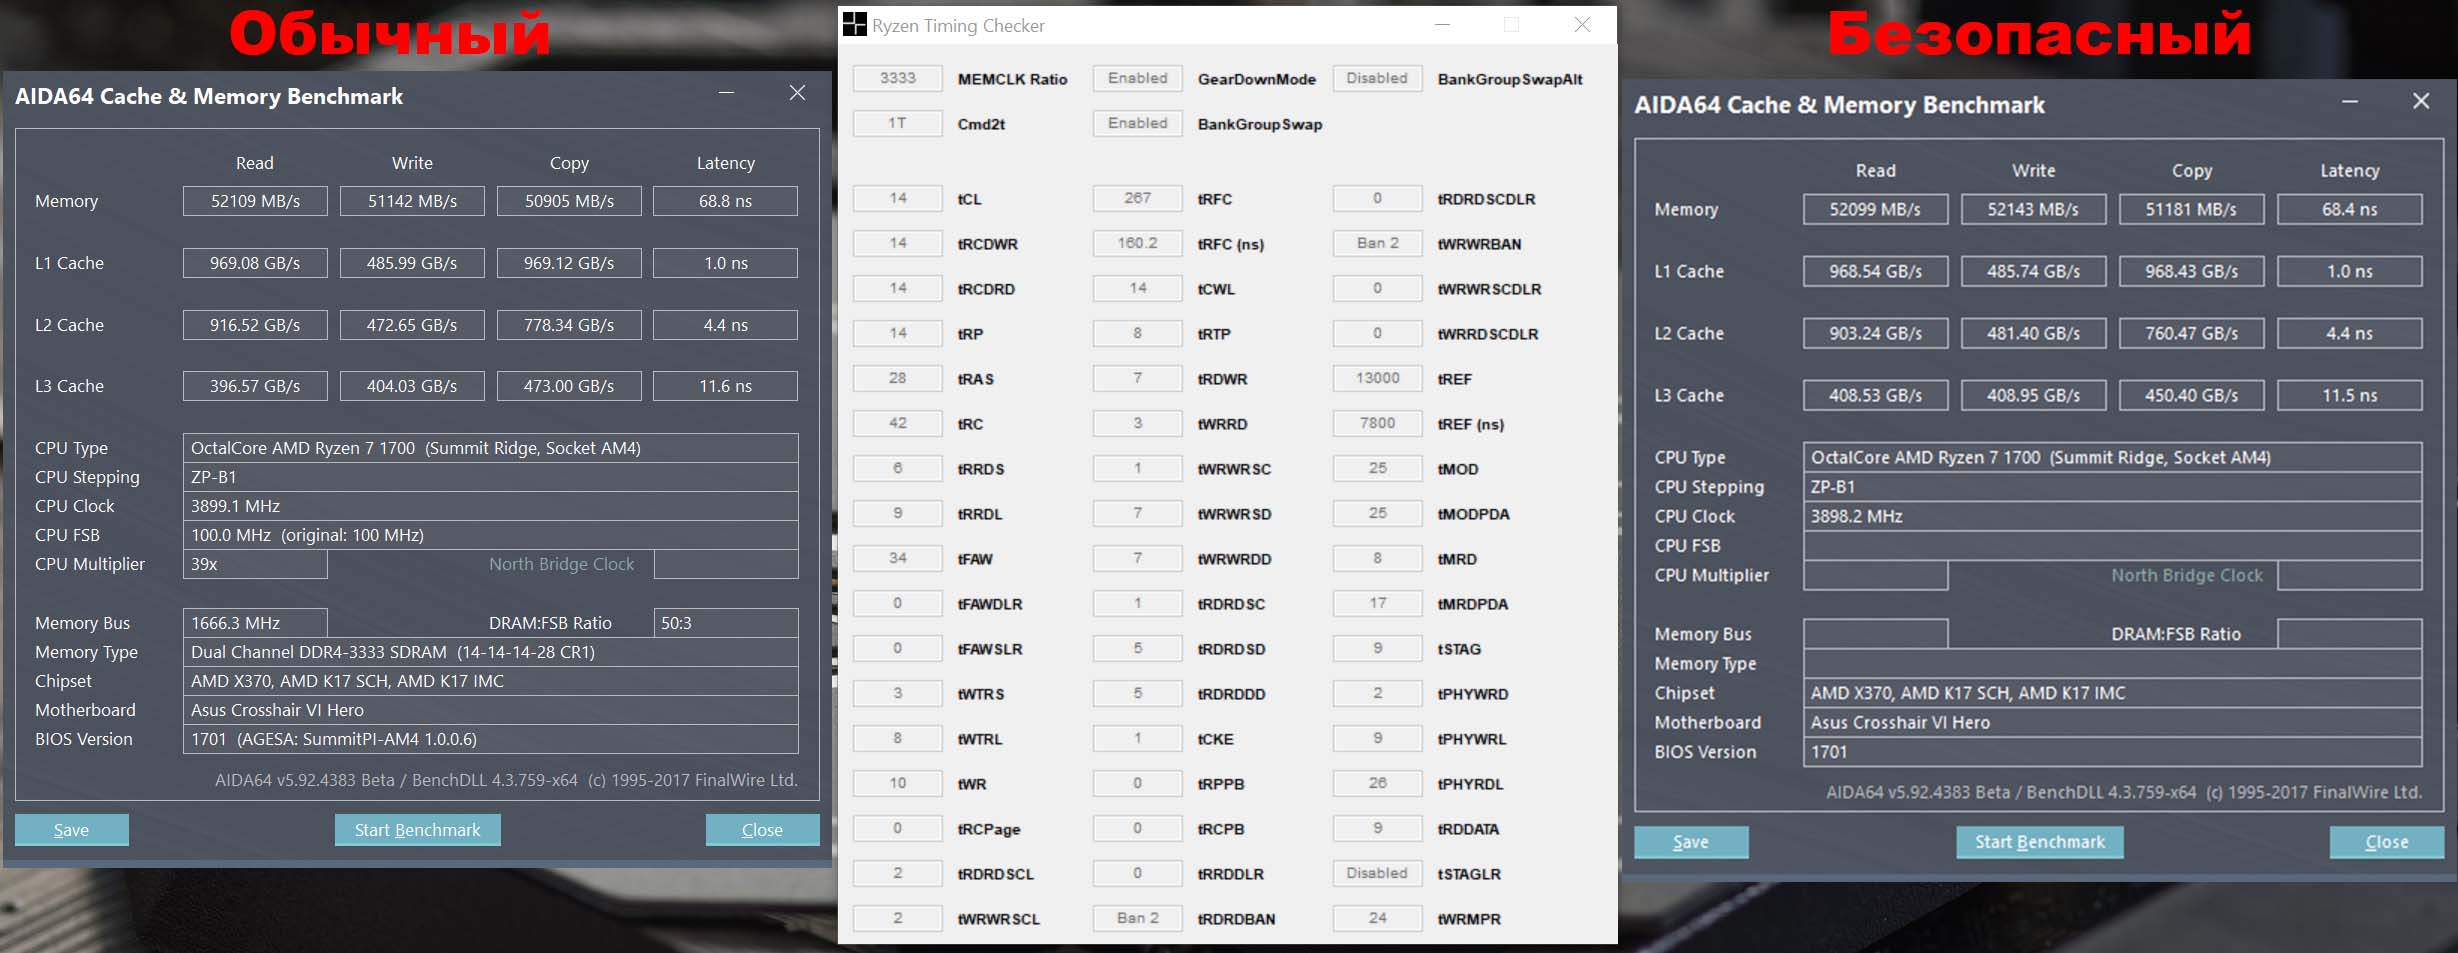
Task: Click the tRTP value field showing 8
Action: pos(1138,333)
